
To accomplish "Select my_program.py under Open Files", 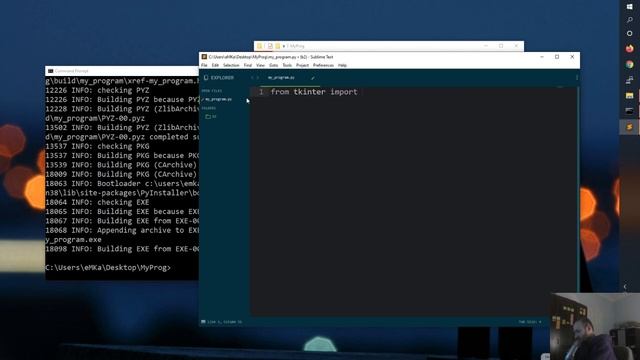I will coord(218,99).
